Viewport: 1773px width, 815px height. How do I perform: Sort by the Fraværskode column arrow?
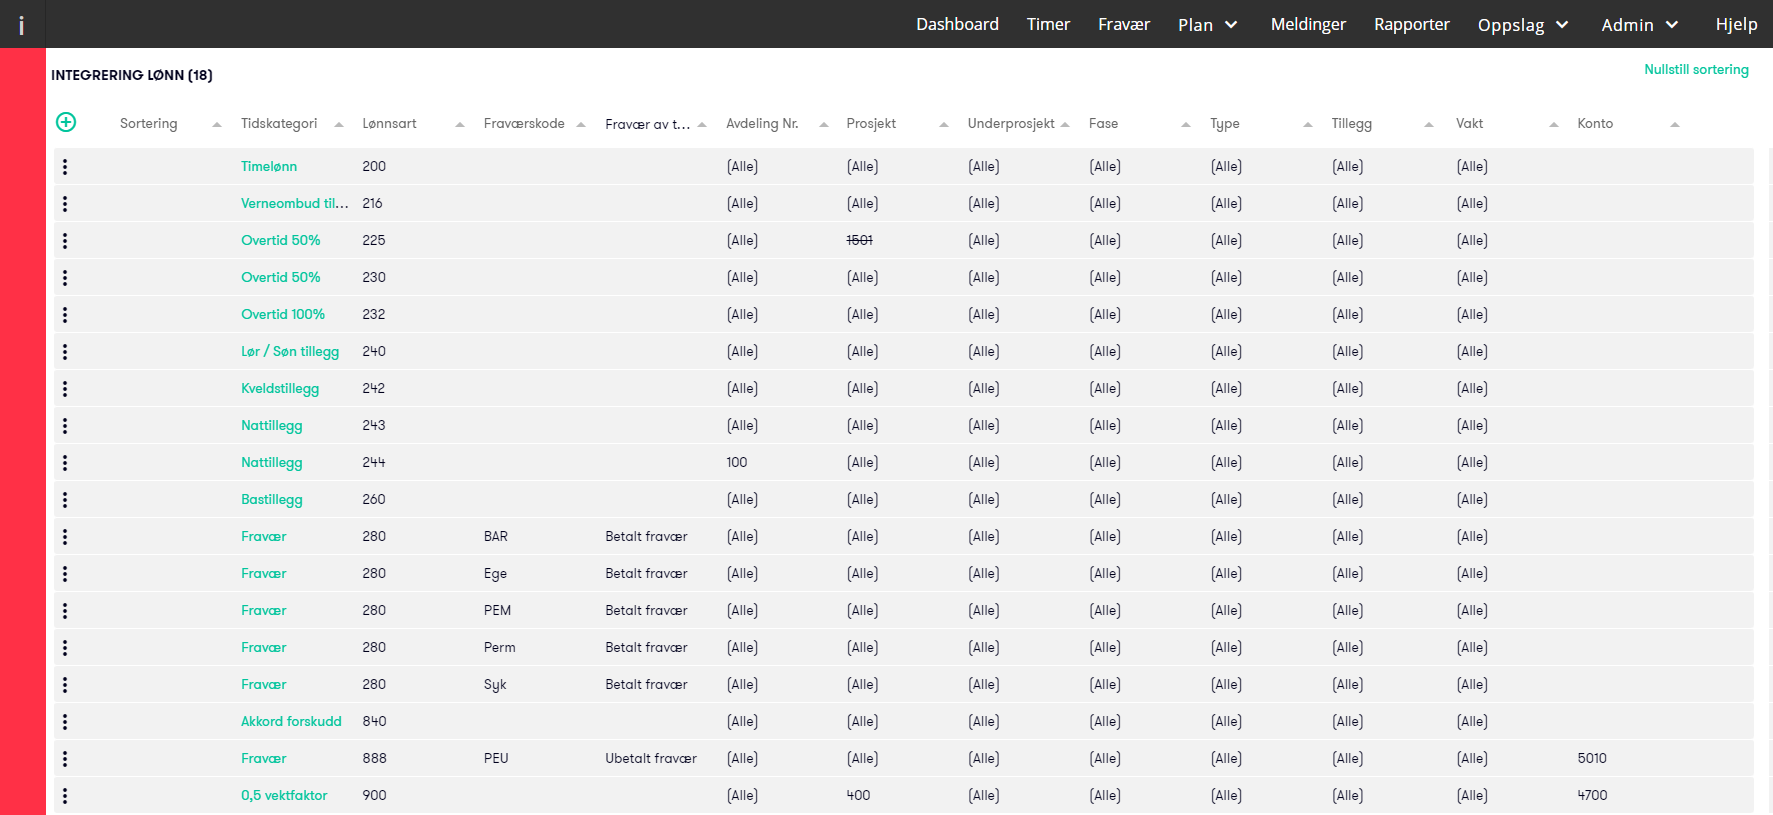tap(581, 125)
